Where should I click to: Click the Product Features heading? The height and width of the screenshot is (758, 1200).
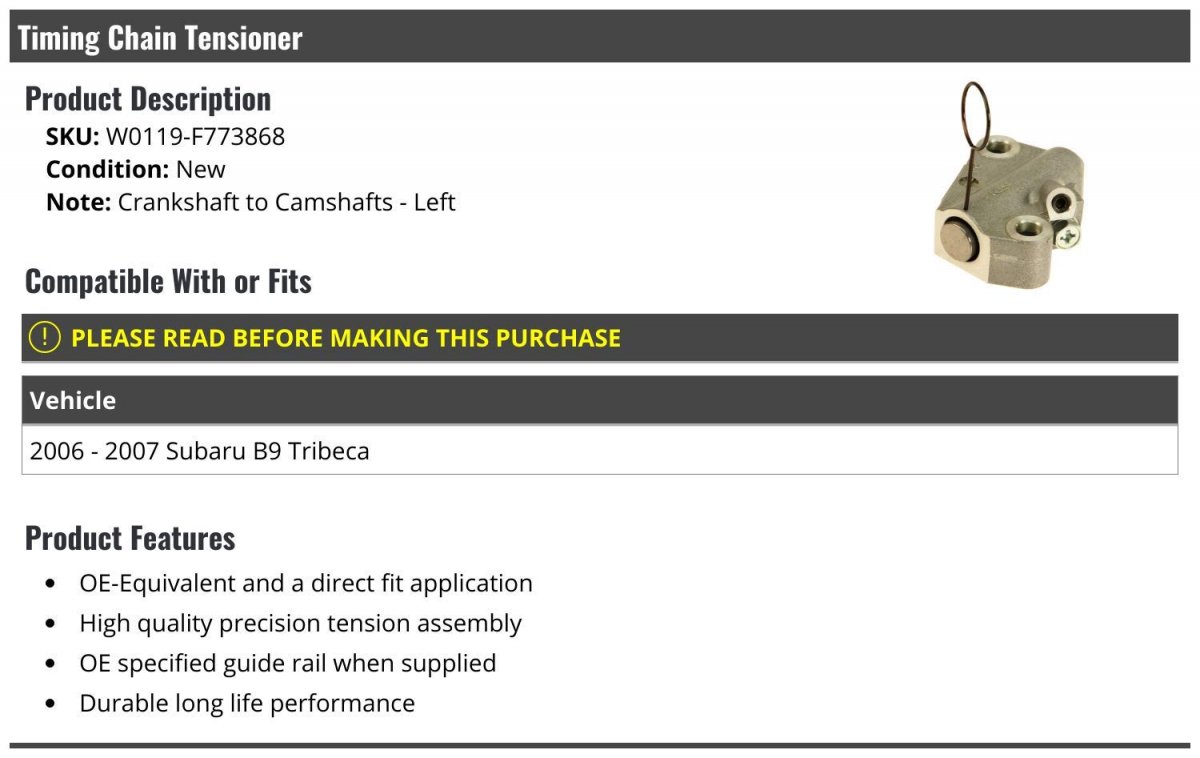[130, 538]
